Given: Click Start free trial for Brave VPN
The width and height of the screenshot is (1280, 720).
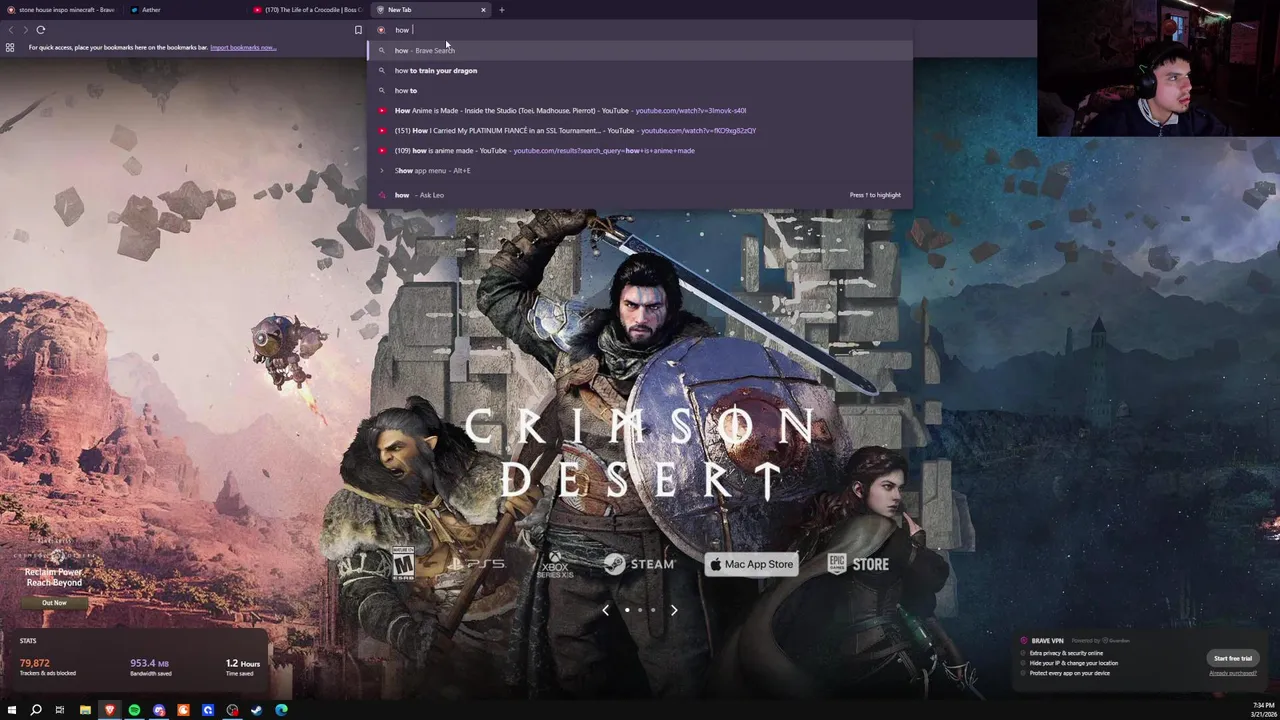Looking at the screenshot, I should pyautogui.click(x=1232, y=658).
